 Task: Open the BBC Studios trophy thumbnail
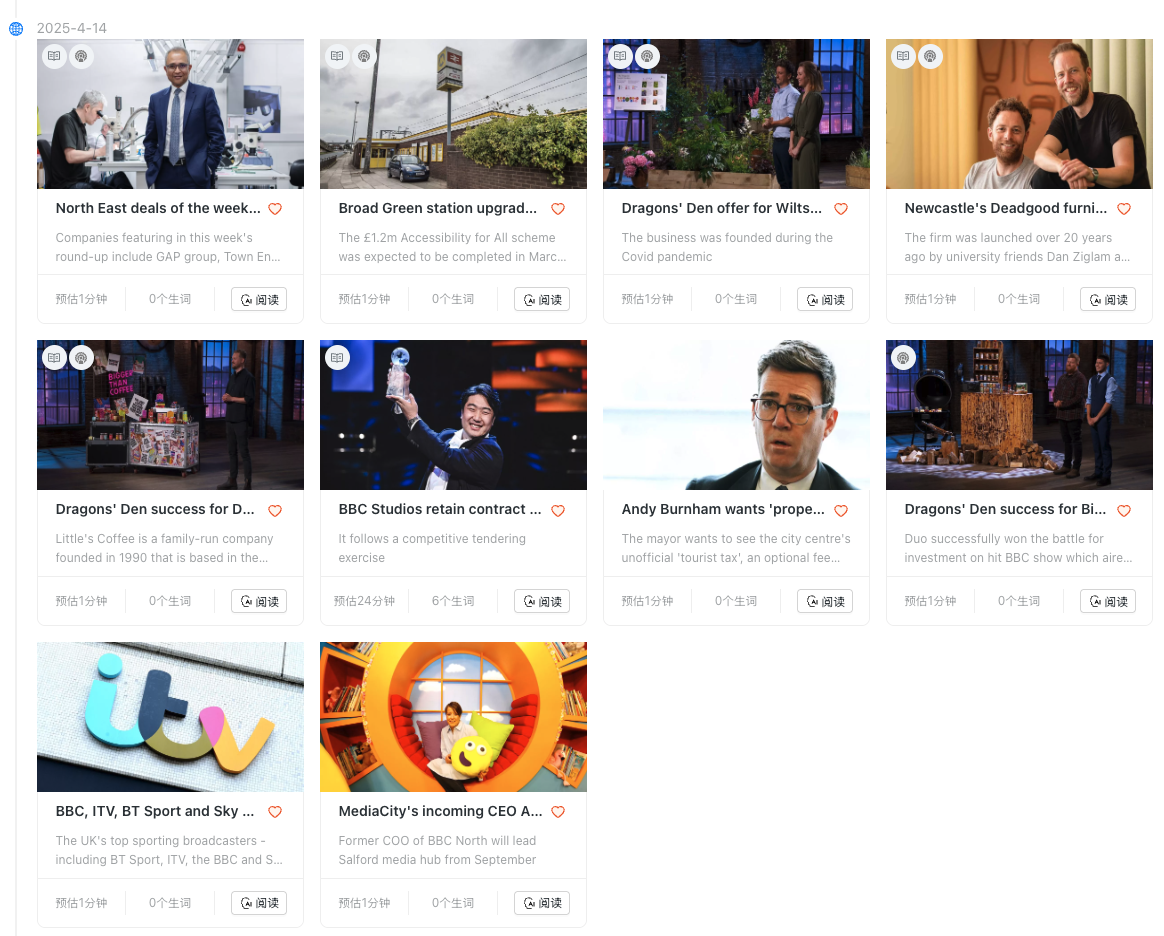453,416
